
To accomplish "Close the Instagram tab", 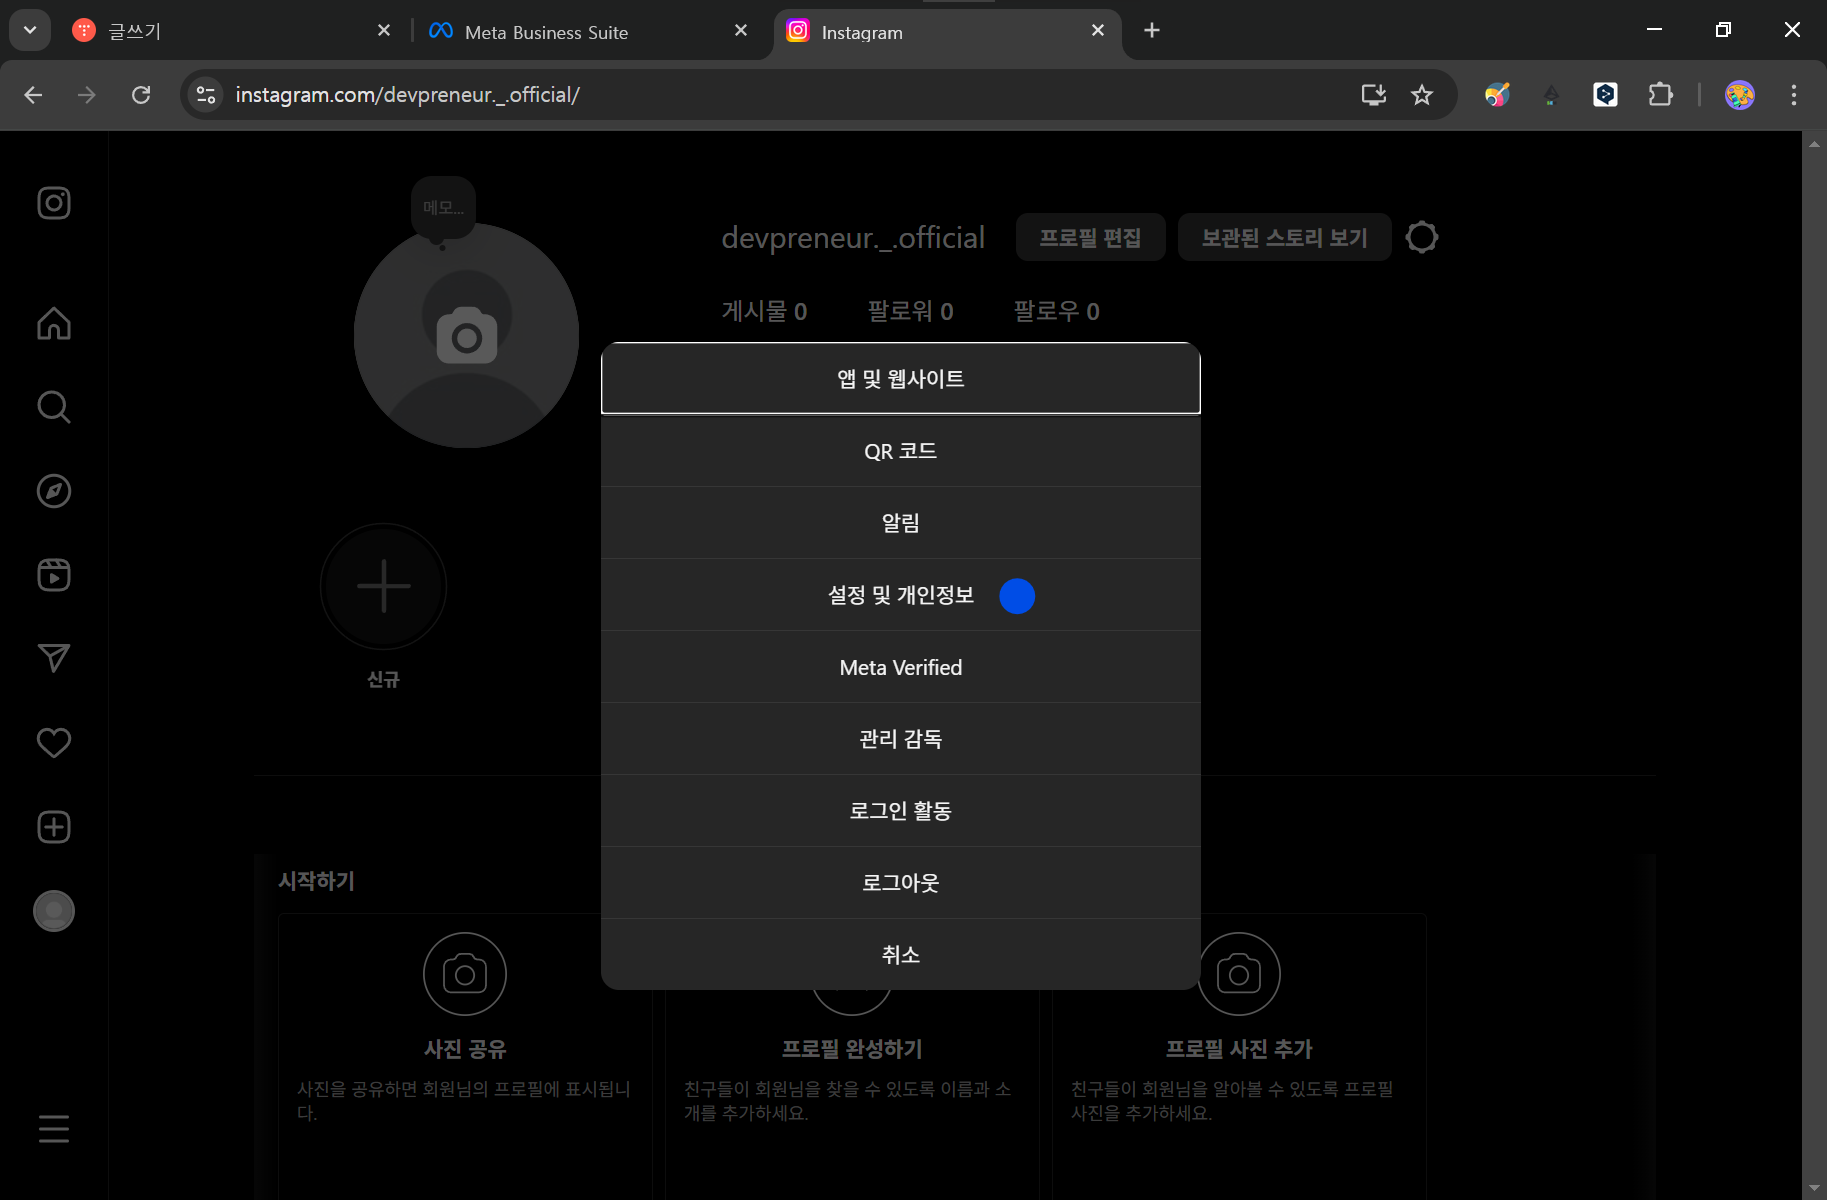I will point(1098,31).
